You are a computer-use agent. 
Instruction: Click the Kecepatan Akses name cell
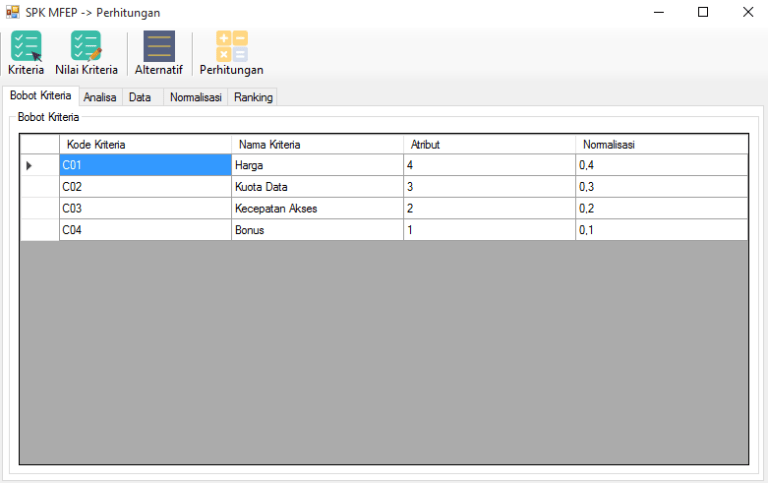coord(317,209)
